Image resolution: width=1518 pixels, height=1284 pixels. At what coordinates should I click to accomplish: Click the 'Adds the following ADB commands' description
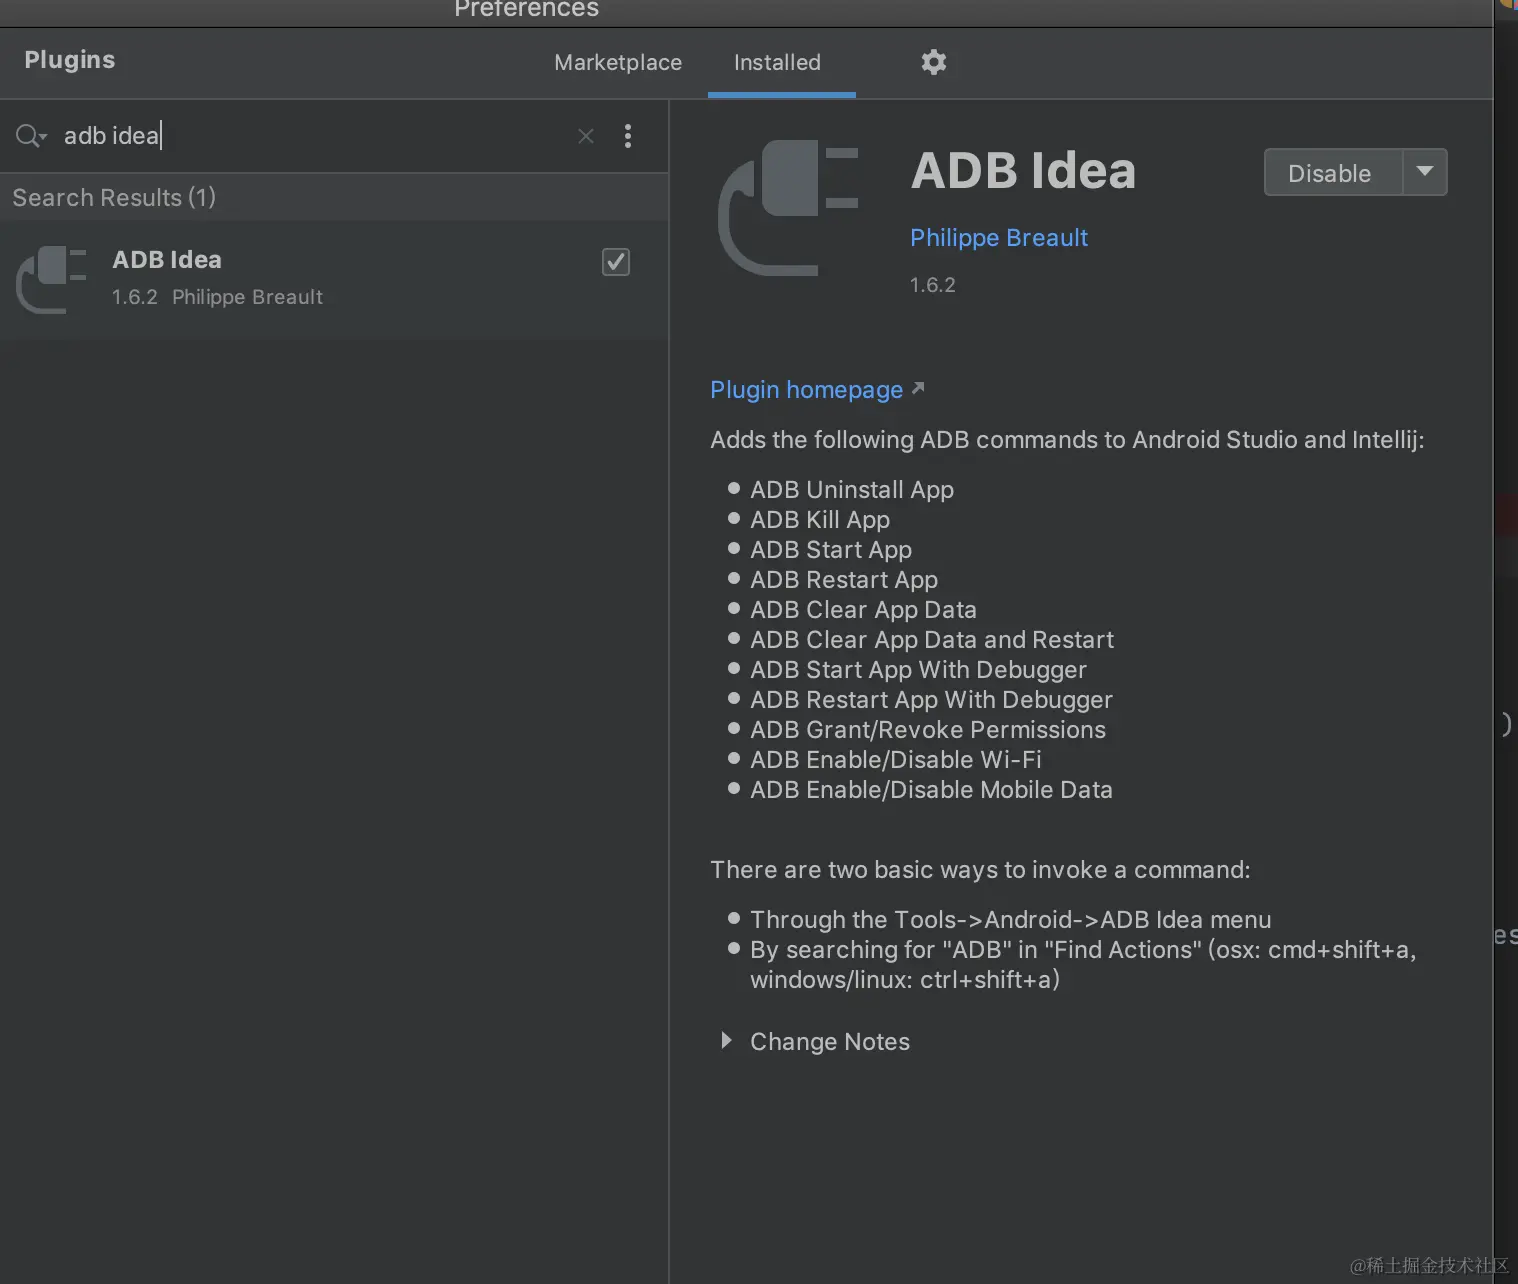click(x=1067, y=440)
